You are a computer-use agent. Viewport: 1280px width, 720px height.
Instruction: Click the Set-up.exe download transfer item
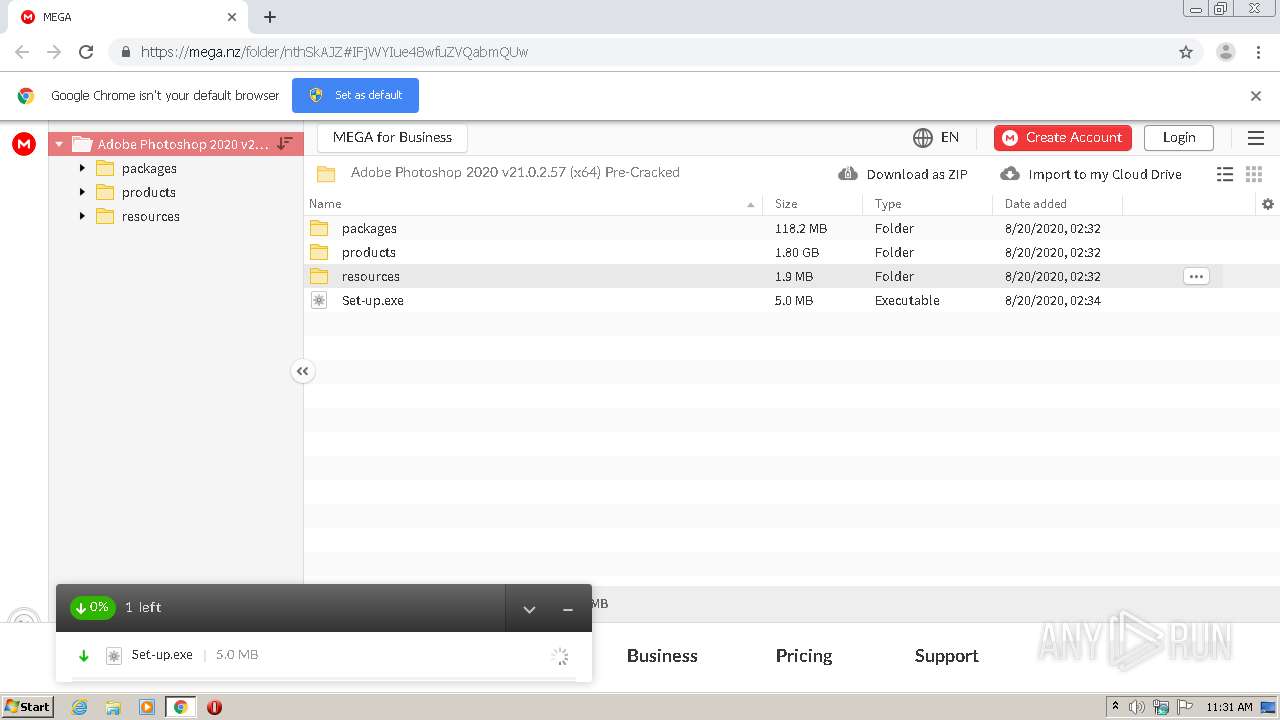pos(323,656)
